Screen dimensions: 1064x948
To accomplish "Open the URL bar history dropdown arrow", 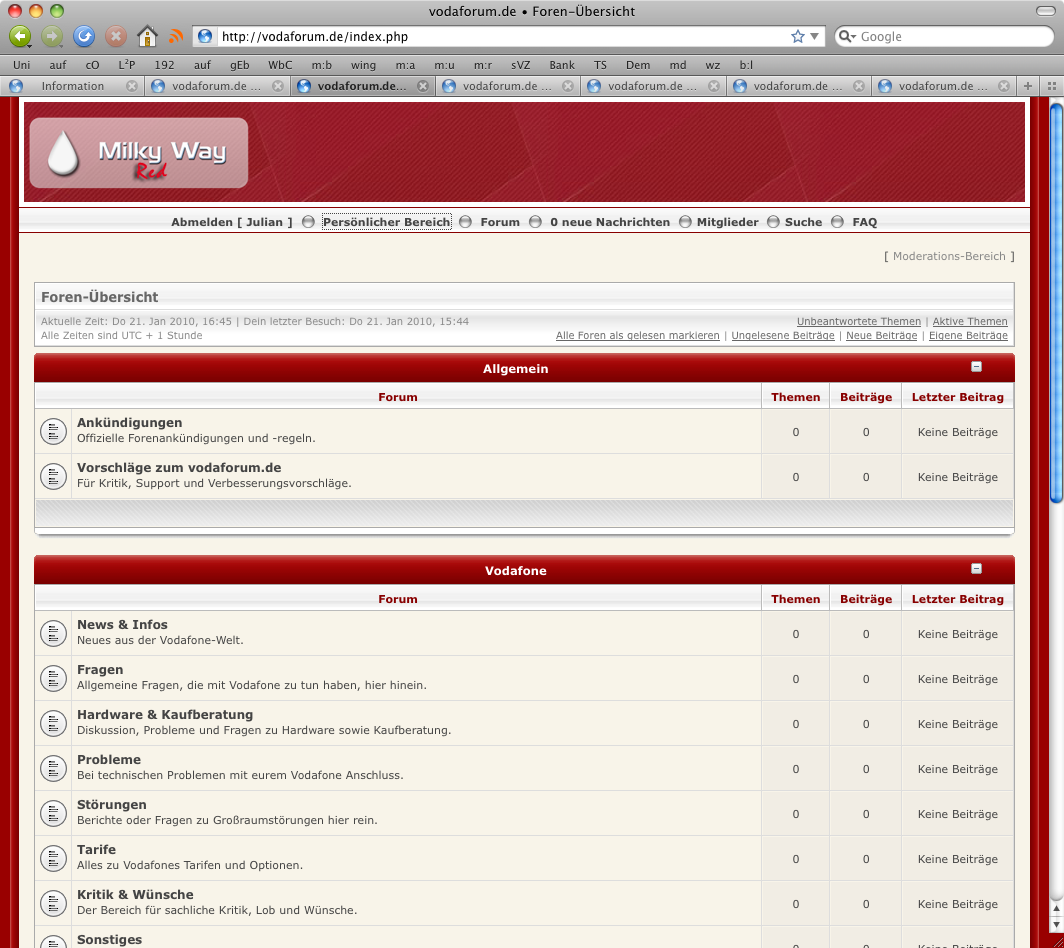I will tap(815, 37).
